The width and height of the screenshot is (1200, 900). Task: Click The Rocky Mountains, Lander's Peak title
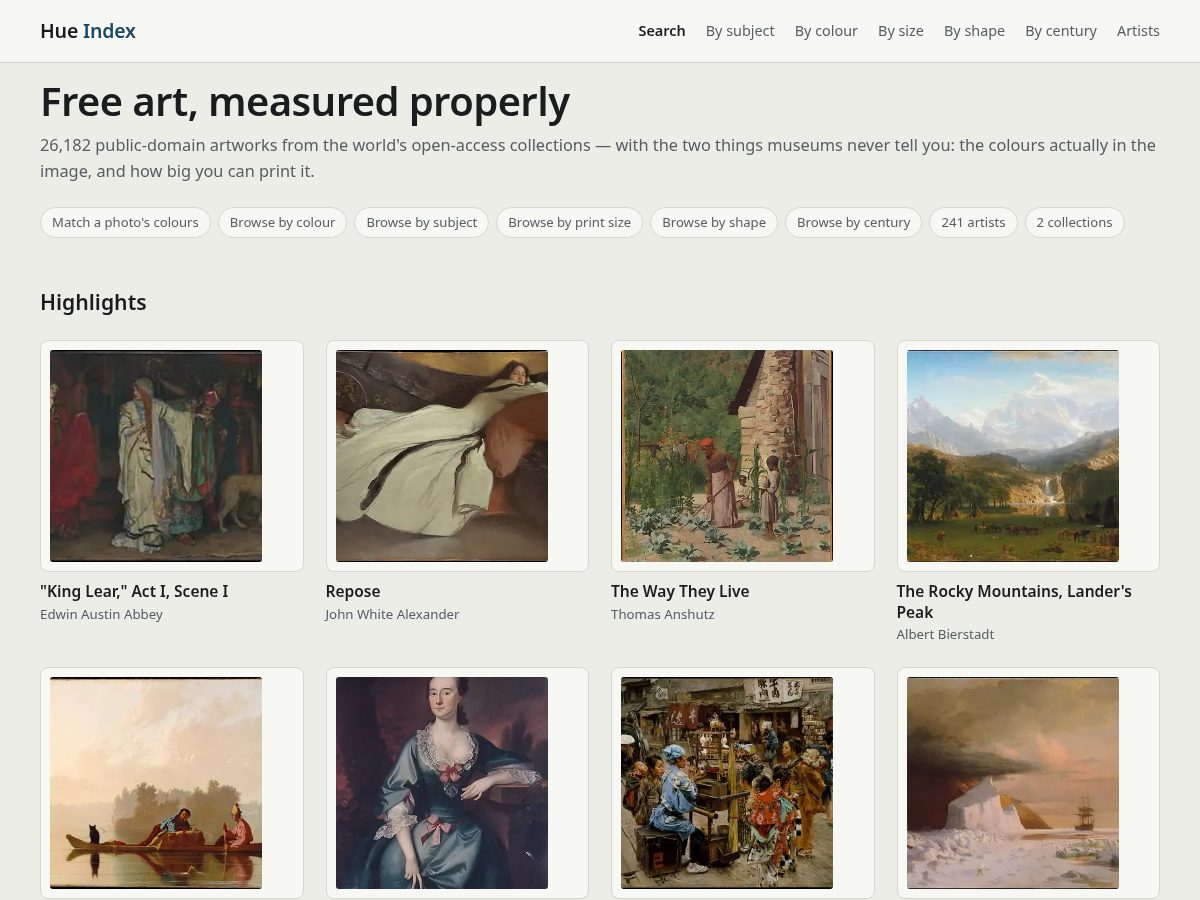[x=1014, y=602]
